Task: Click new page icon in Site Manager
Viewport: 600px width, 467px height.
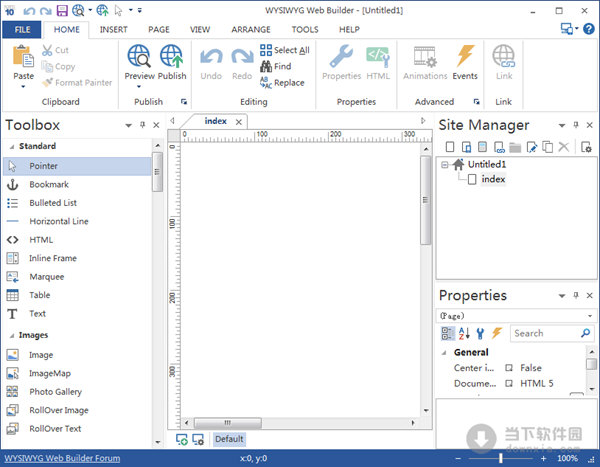Action: coord(450,147)
